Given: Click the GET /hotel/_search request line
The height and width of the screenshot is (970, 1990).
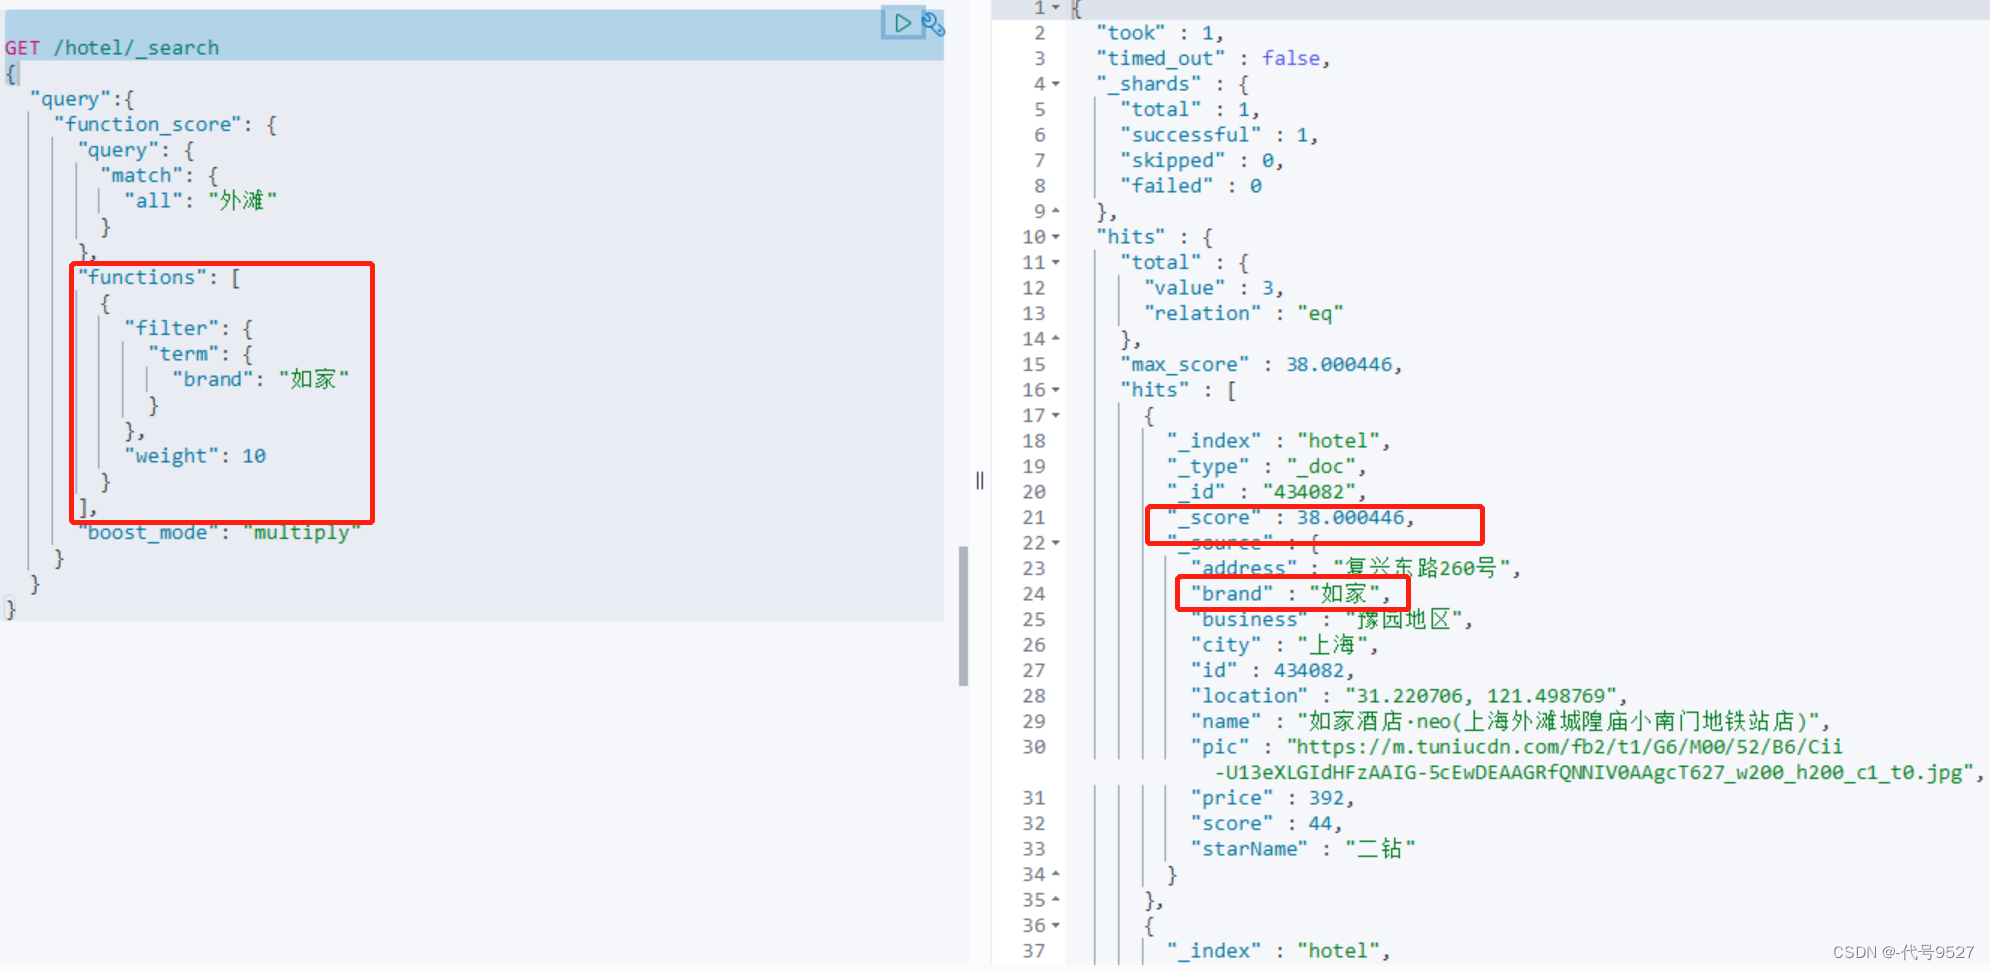Looking at the screenshot, I should click(112, 48).
